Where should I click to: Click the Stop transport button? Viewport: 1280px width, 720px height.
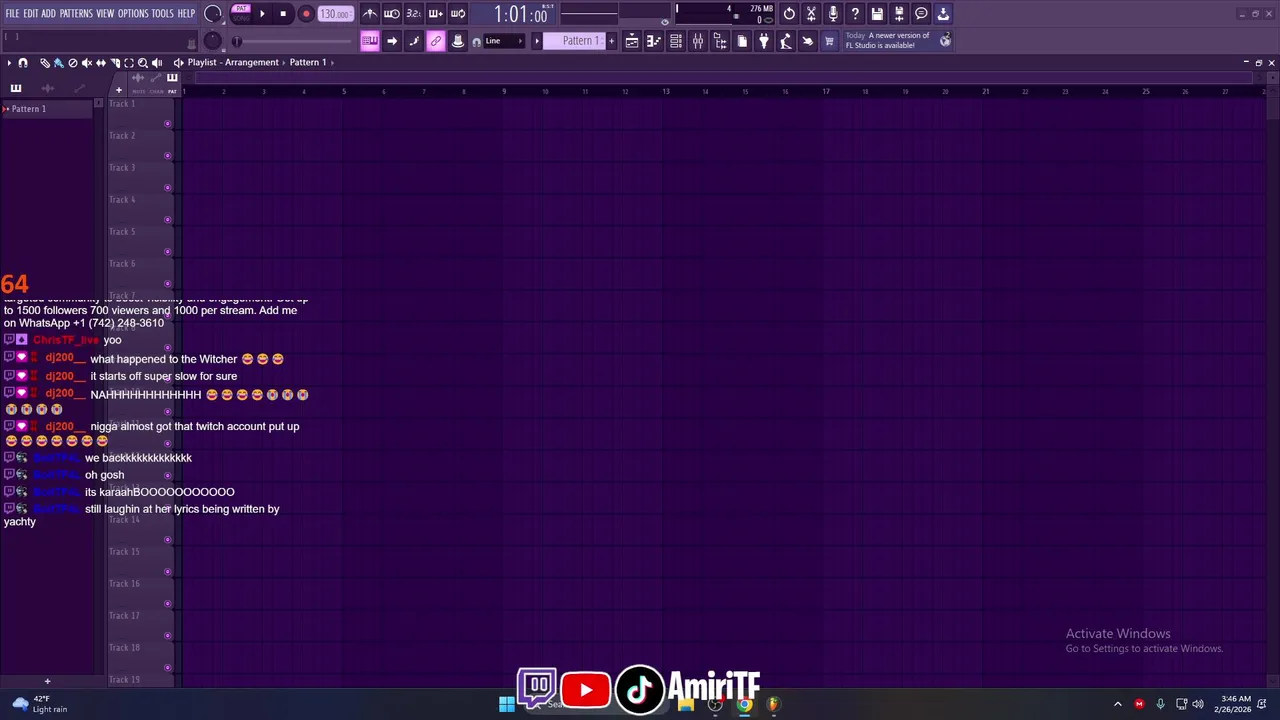tap(284, 14)
